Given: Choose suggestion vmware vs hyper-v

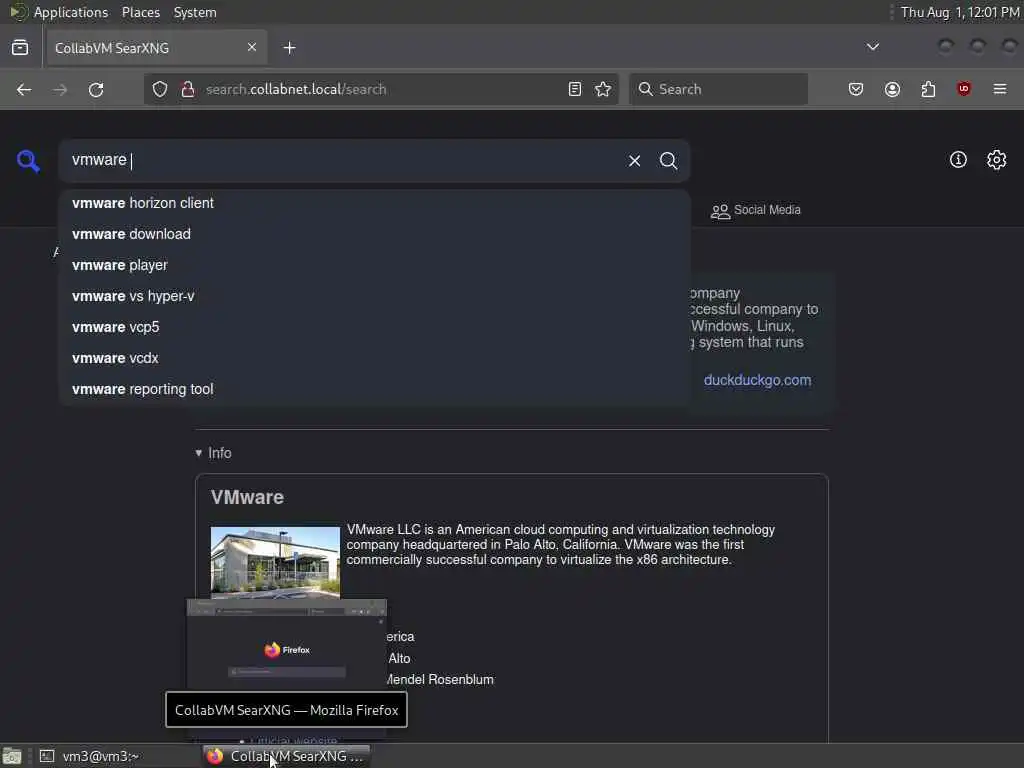Looking at the screenshot, I should point(375,296).
